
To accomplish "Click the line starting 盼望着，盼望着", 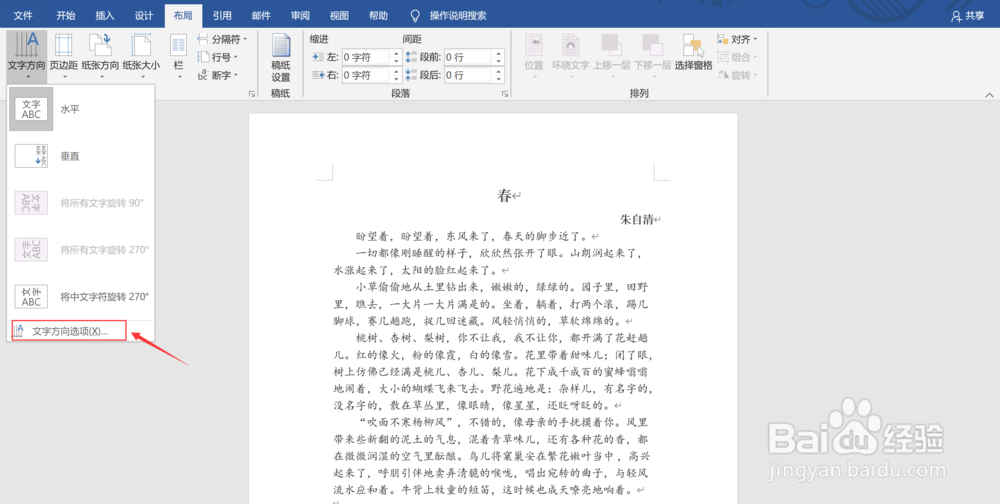I will pyautogui.click(x=473, y=236).
